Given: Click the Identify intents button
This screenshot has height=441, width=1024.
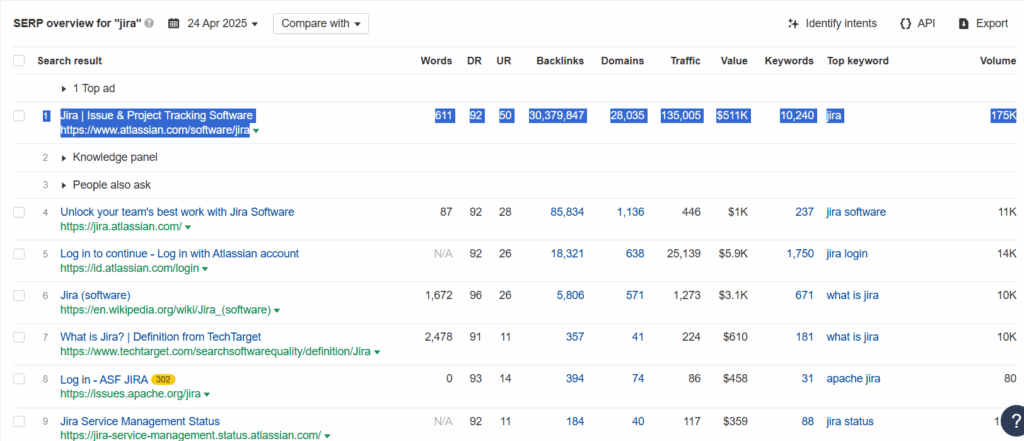Looking at the screenshot, I should click(833, 24).
